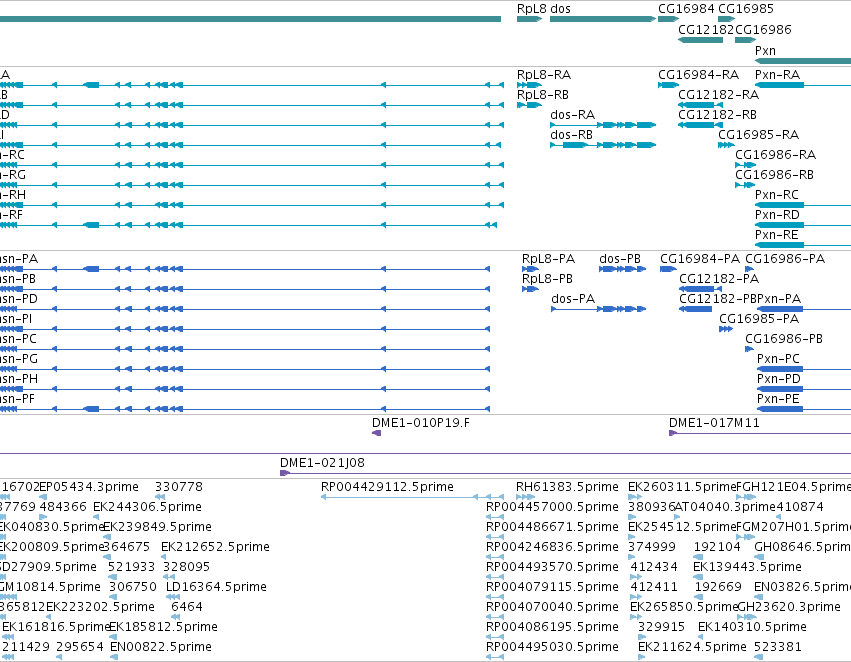The height and width of the screenshot is (662, 851).
Task: Click the CG12182-PB label
Action: click(717, 299)
